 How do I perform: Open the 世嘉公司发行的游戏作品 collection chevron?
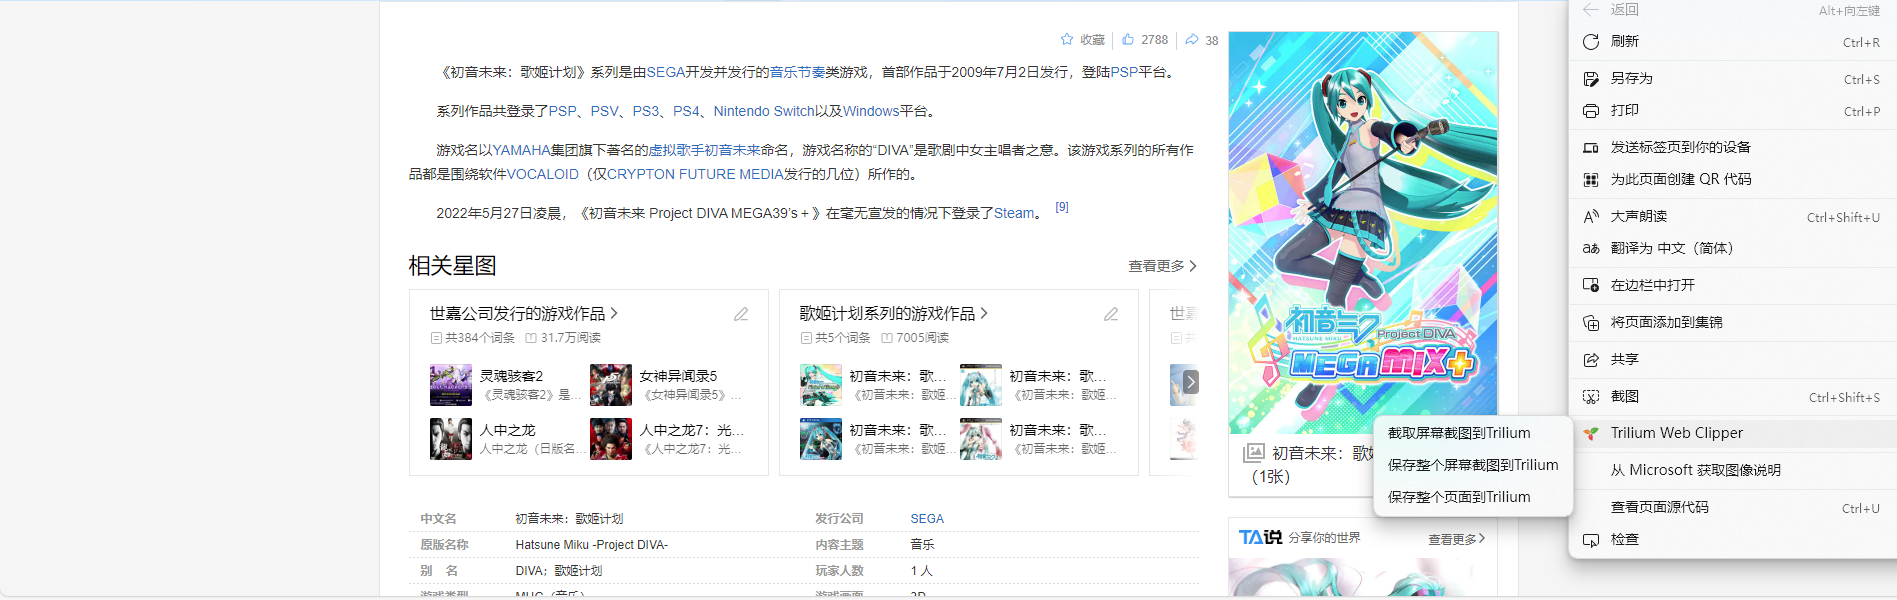tap(614, 314)
